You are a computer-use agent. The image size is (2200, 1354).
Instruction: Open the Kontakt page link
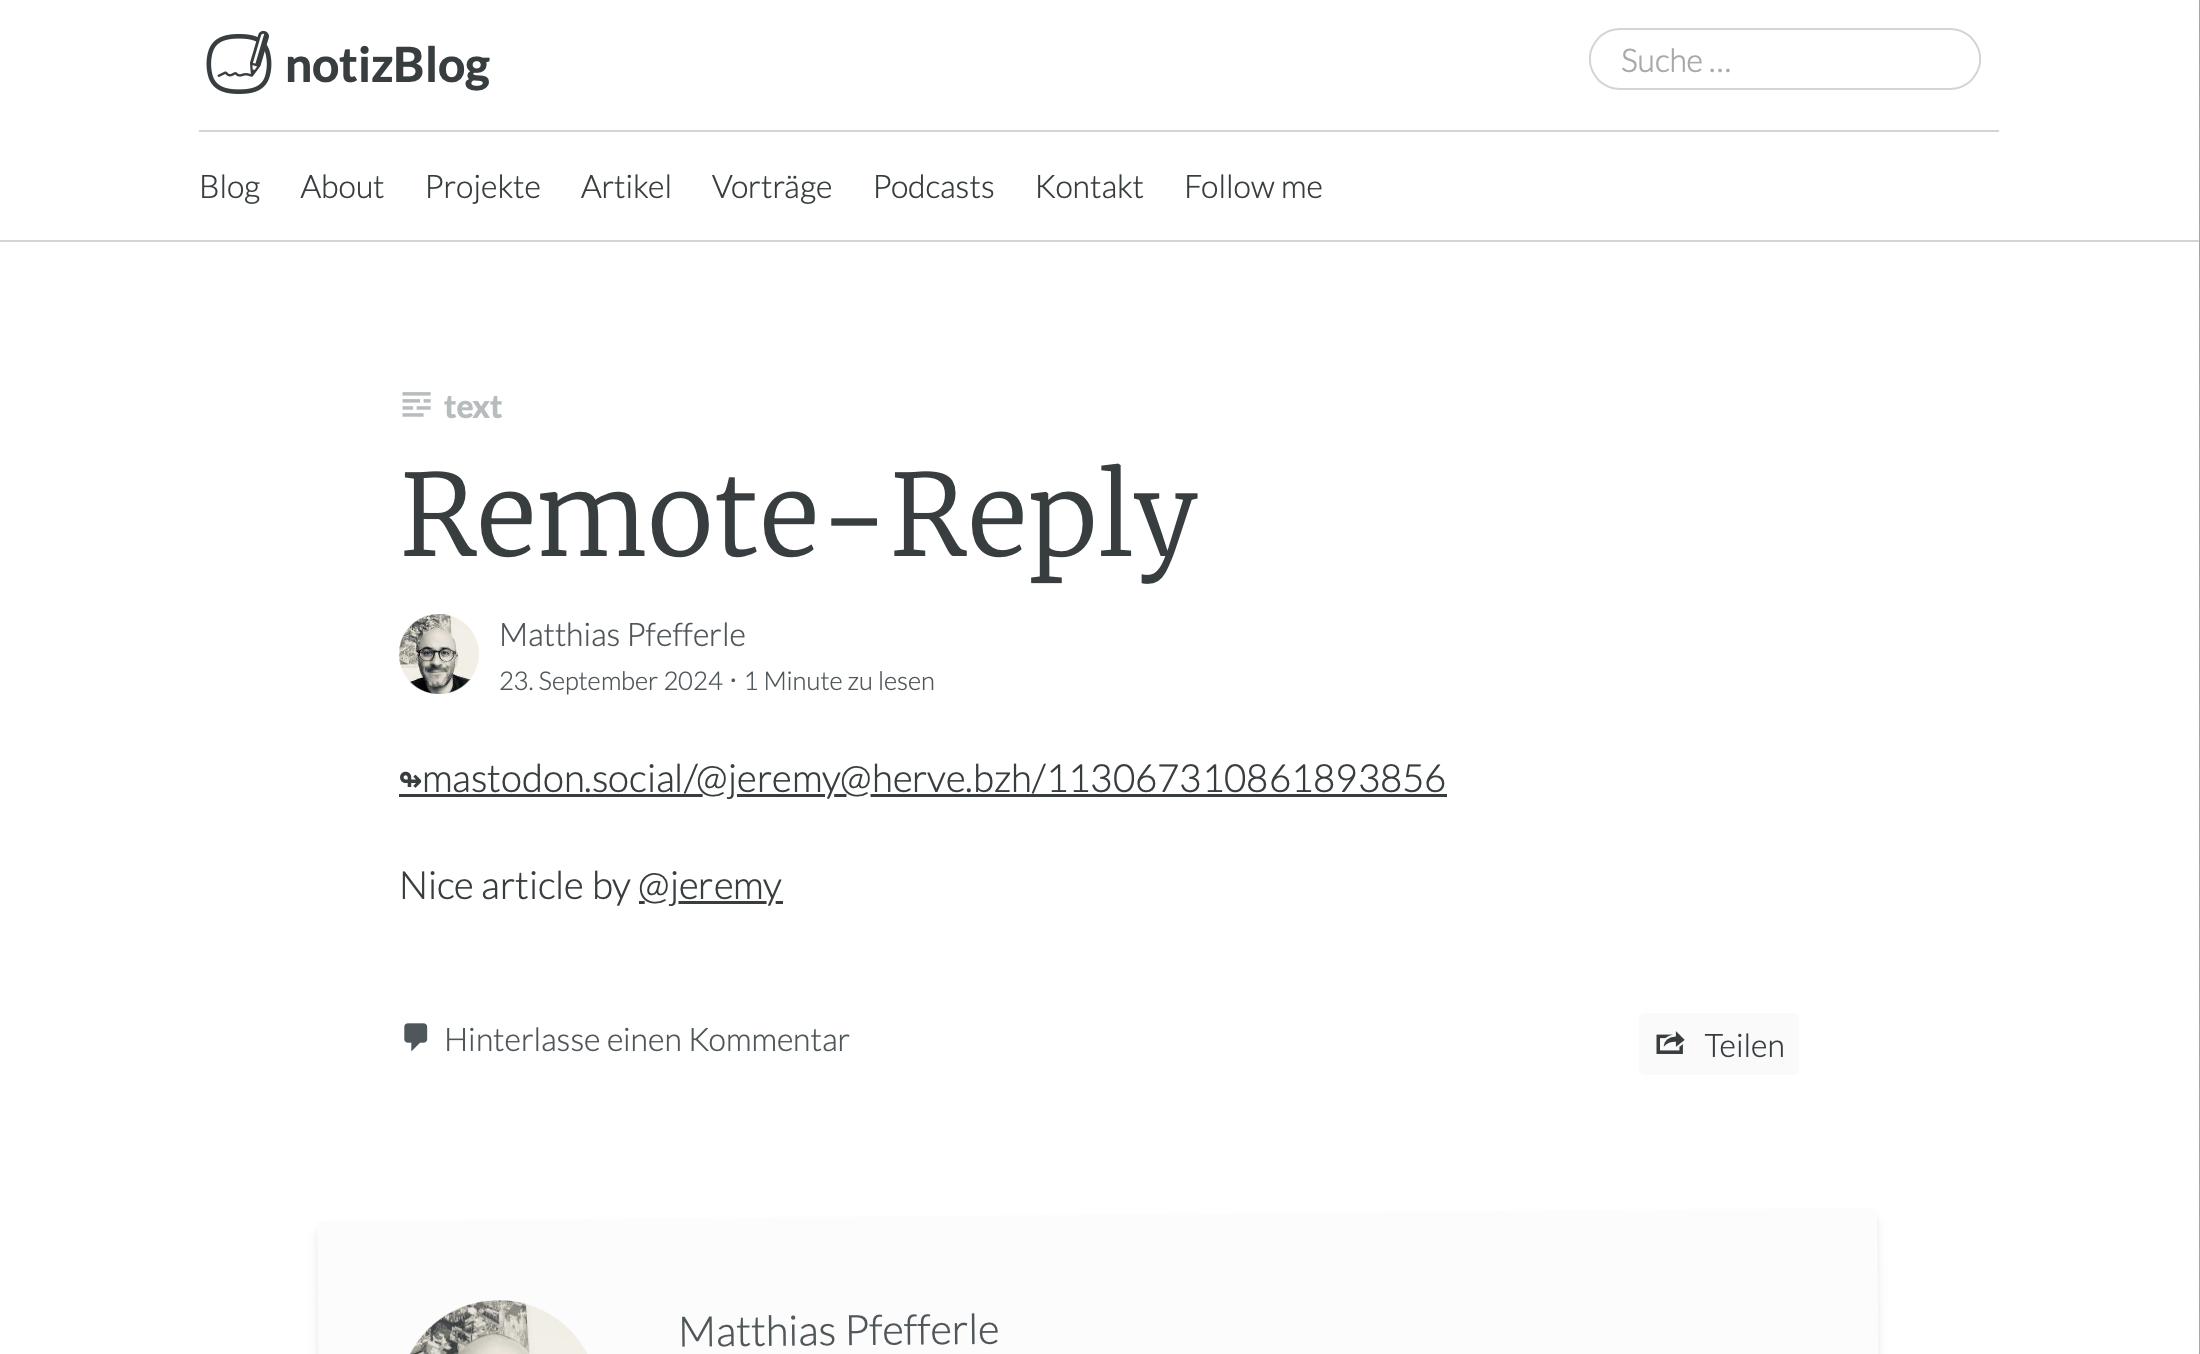(1089, 187)
